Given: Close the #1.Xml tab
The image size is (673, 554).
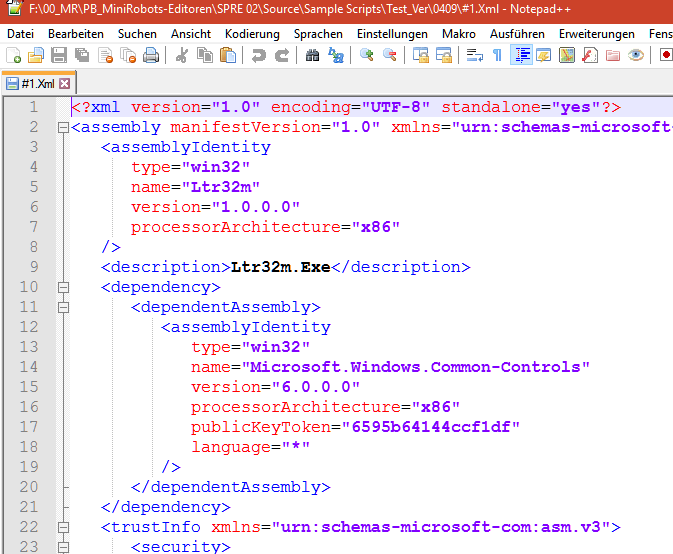Looking at the screenshot, I should click(x=65, y=83).
